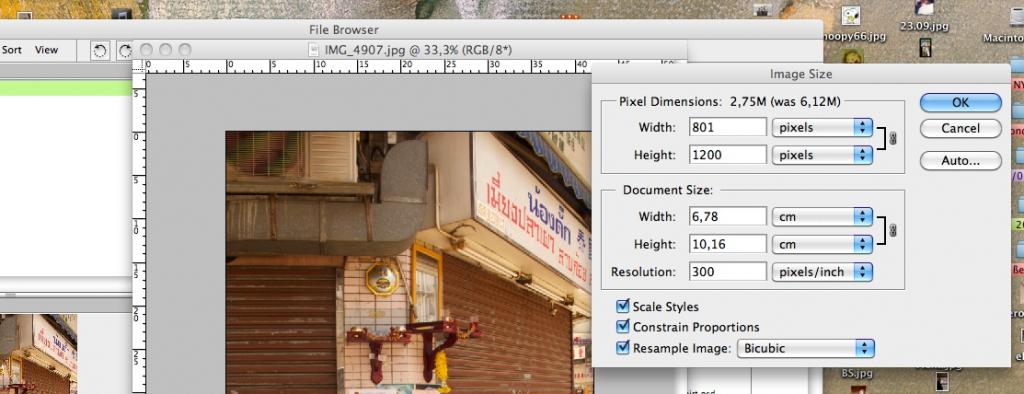Open Resolution pixels/inch dropdown
1024x394 pixels.
[x=822, y=272]
